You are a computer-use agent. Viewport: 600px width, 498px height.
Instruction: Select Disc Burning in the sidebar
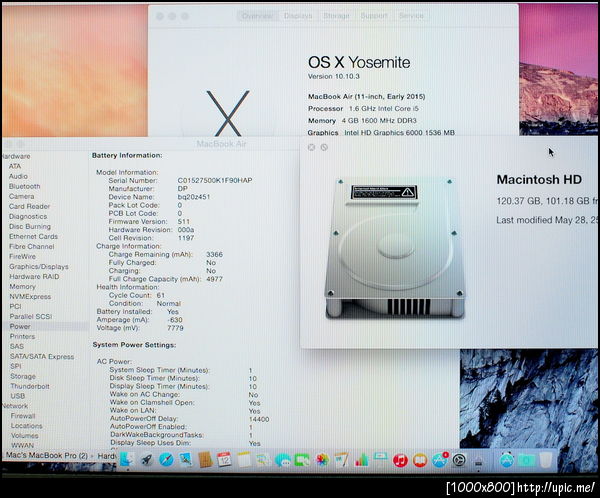[30, 227]
